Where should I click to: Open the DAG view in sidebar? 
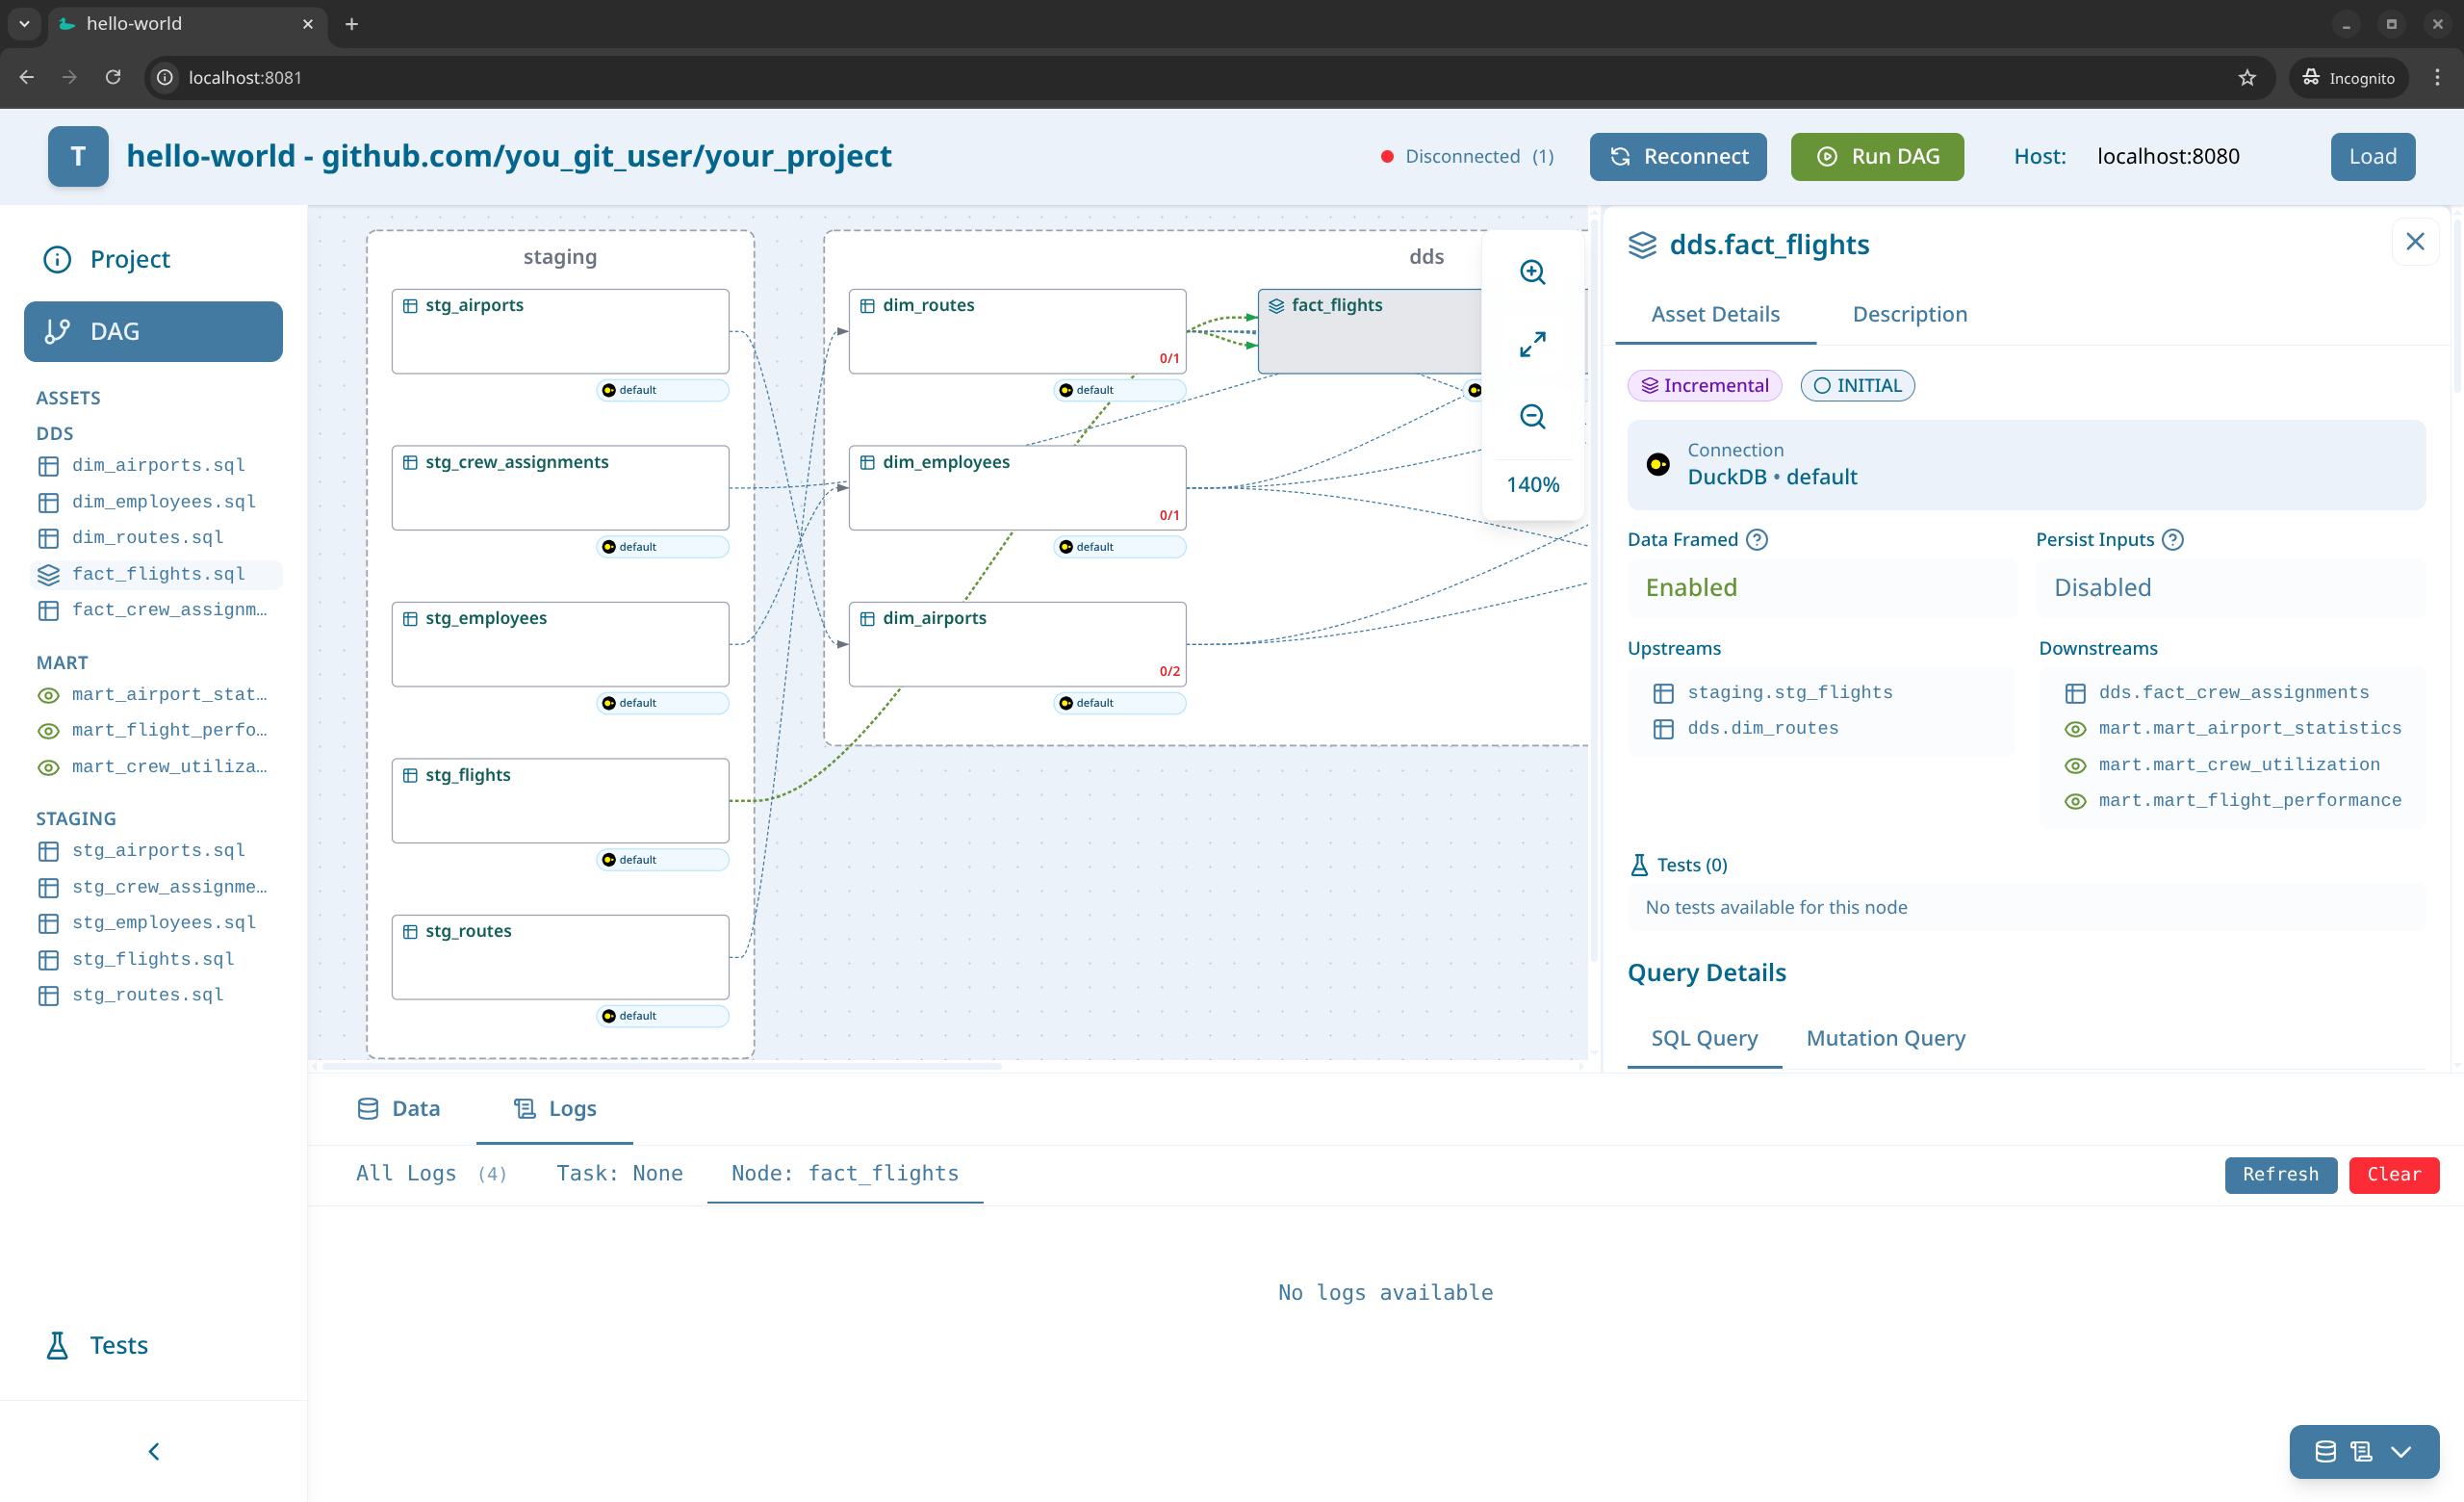153,331
